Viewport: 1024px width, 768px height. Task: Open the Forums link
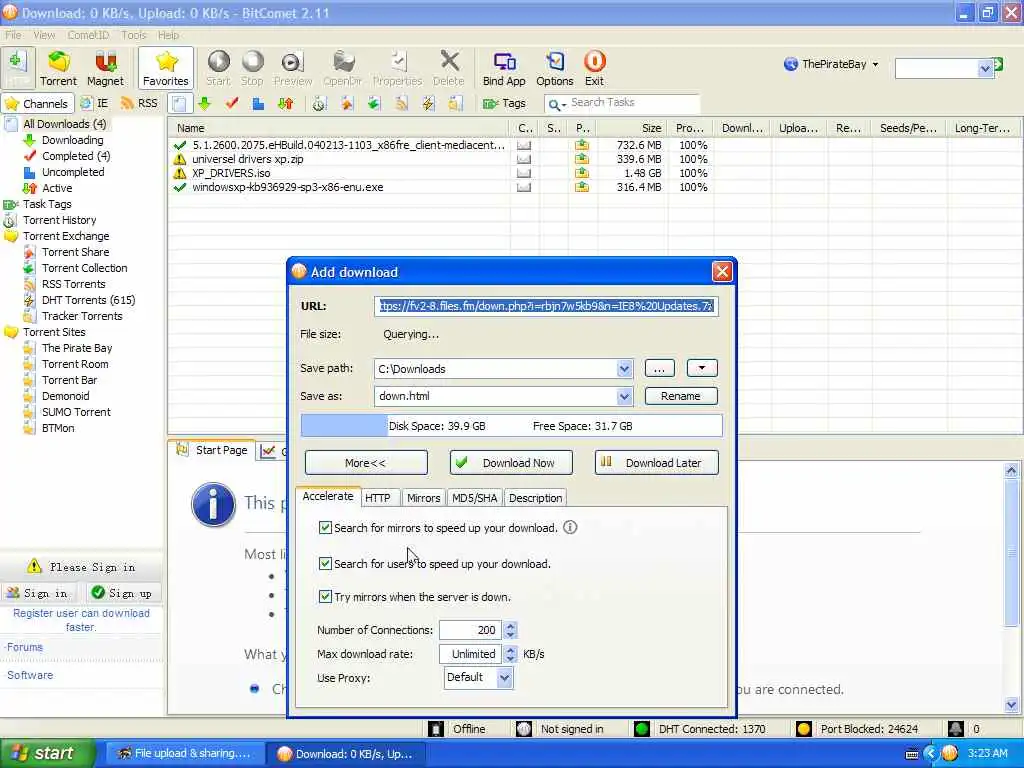pyautogui.click(x=25, y=647)
